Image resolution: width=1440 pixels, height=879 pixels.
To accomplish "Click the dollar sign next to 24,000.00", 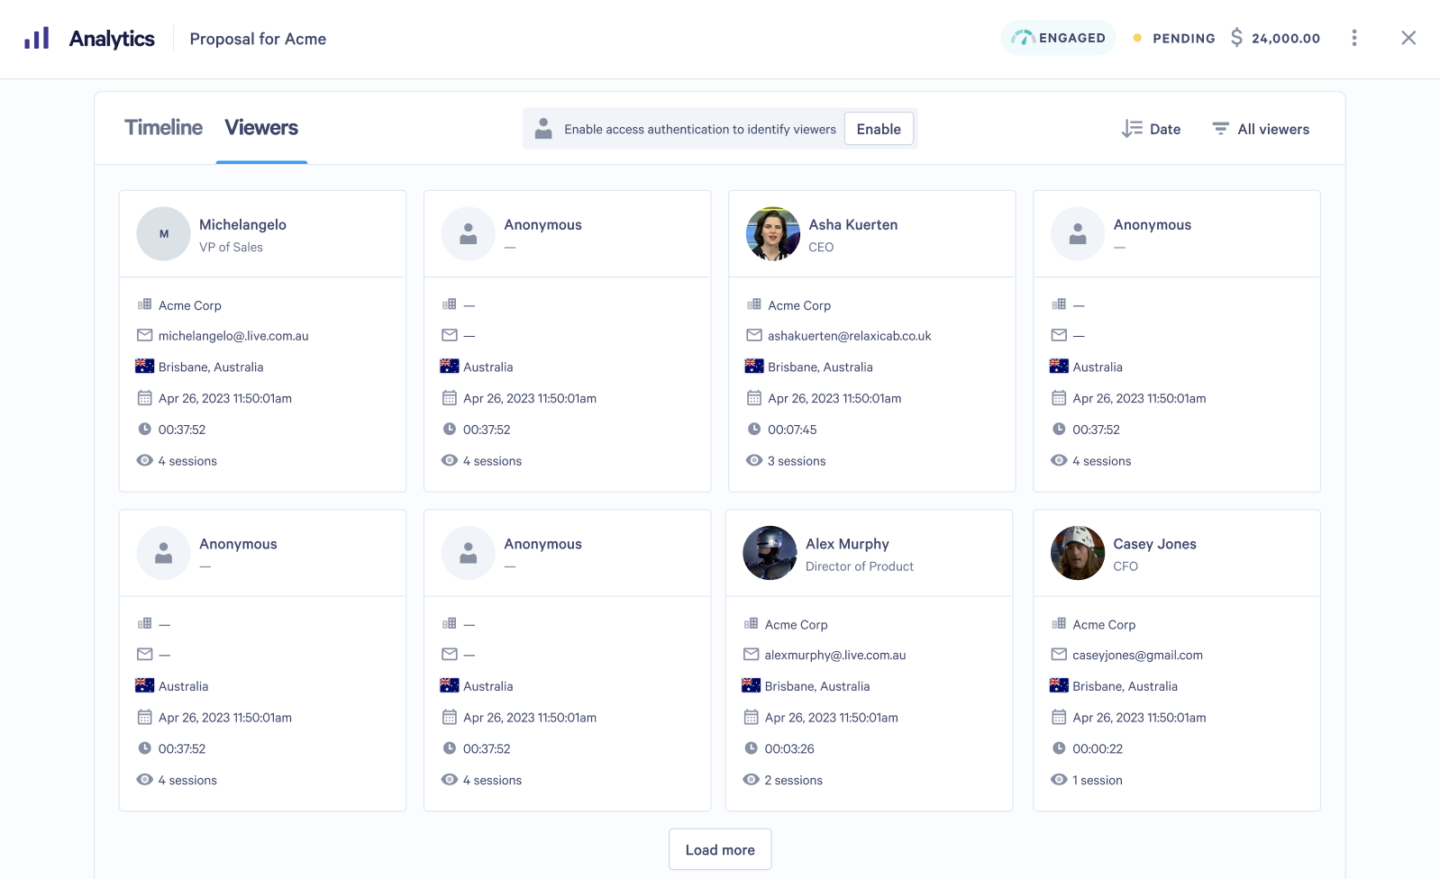I will pyautogui.click(x=1239, y=37).
